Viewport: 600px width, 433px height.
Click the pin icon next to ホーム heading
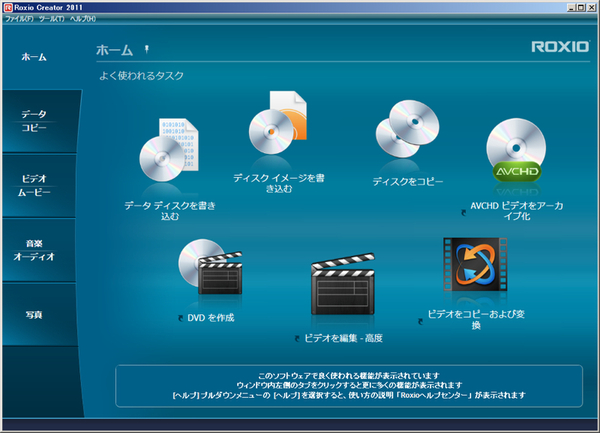pyautogui.click(x=147, y=49)
